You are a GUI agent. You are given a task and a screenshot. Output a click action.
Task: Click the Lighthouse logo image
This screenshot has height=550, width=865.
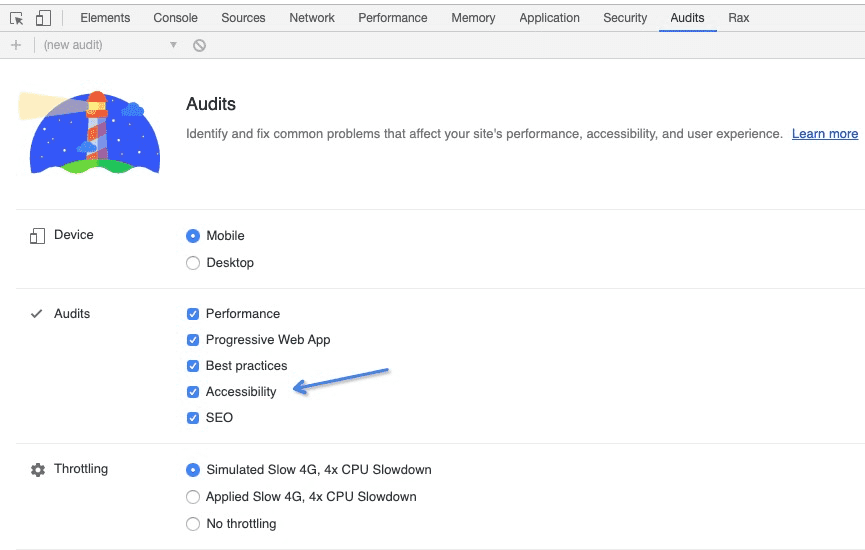coord(89,132)
